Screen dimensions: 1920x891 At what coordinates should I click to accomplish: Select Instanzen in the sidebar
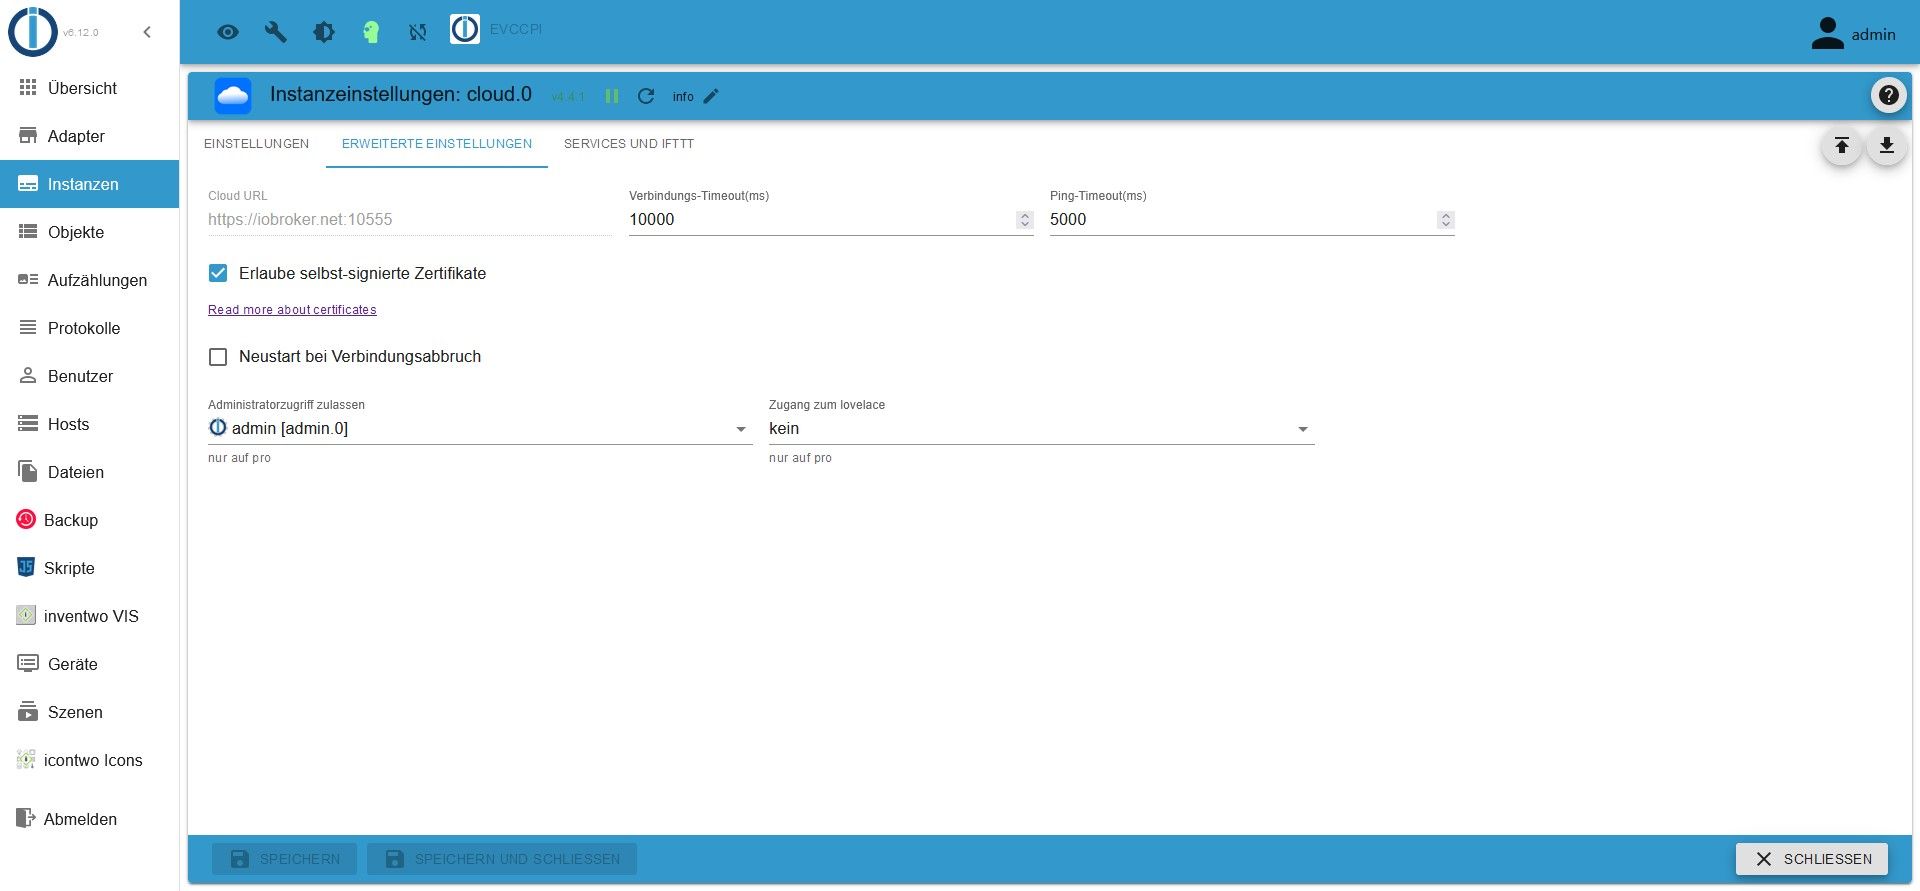click(x=89, y=184)
